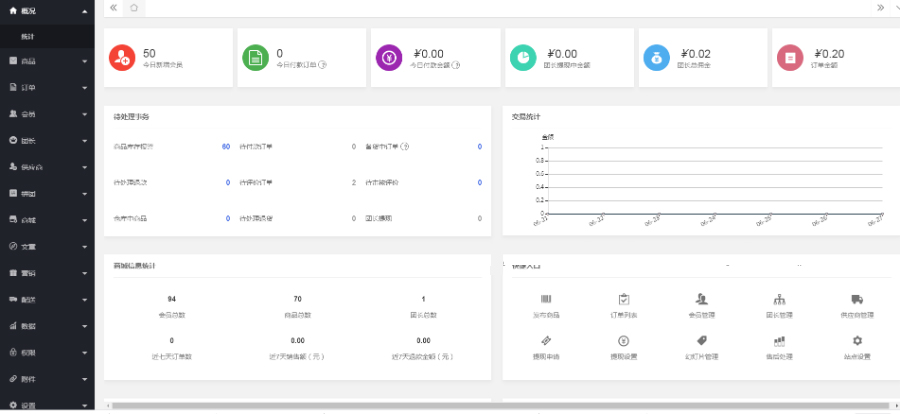The height and width of the screenshot is (414, 900).
Task: Expand the 数据 data sidebar menu
Action: coord(47,326)
